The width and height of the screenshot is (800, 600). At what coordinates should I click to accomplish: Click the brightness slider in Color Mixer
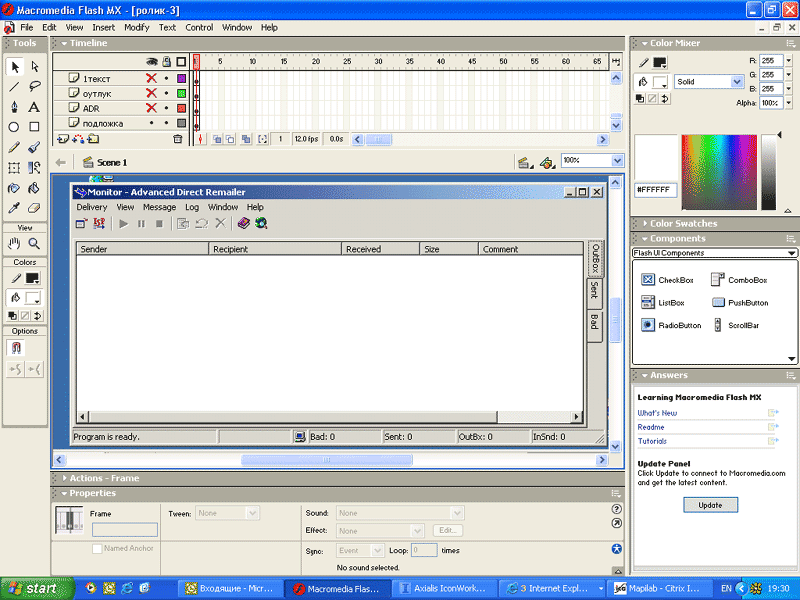pyautogui.click(x=769, y=172)
